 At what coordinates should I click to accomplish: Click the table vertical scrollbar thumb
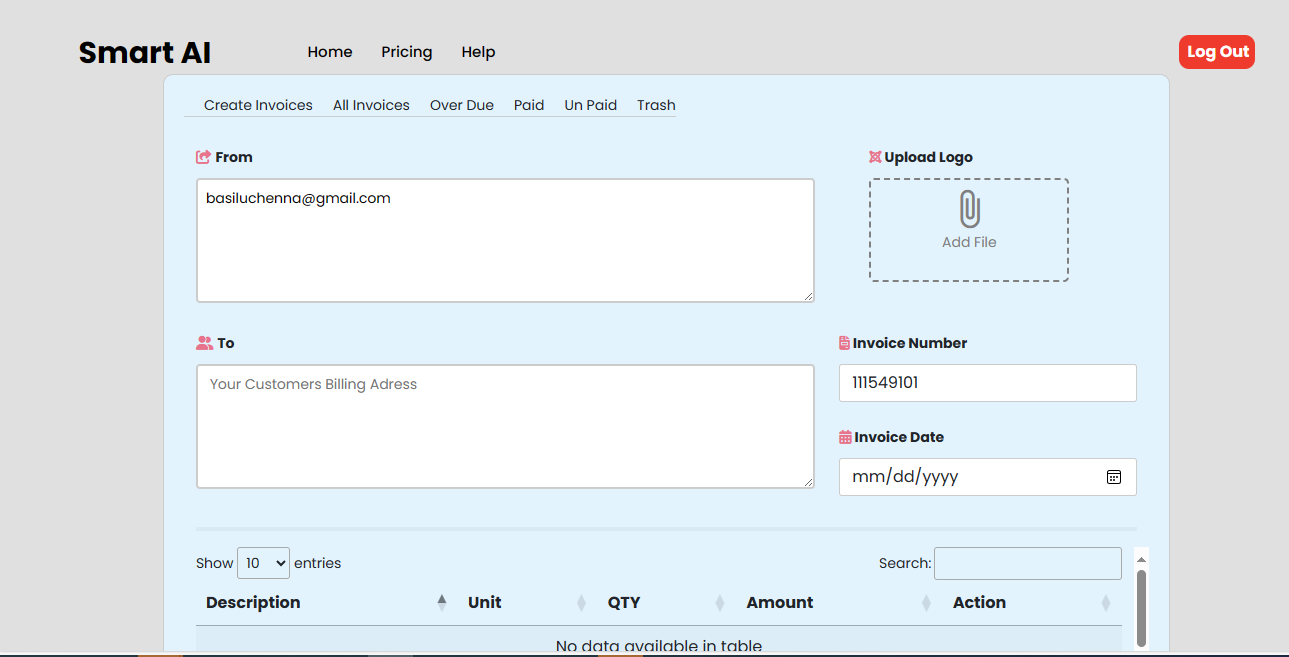click(1141, 608)
